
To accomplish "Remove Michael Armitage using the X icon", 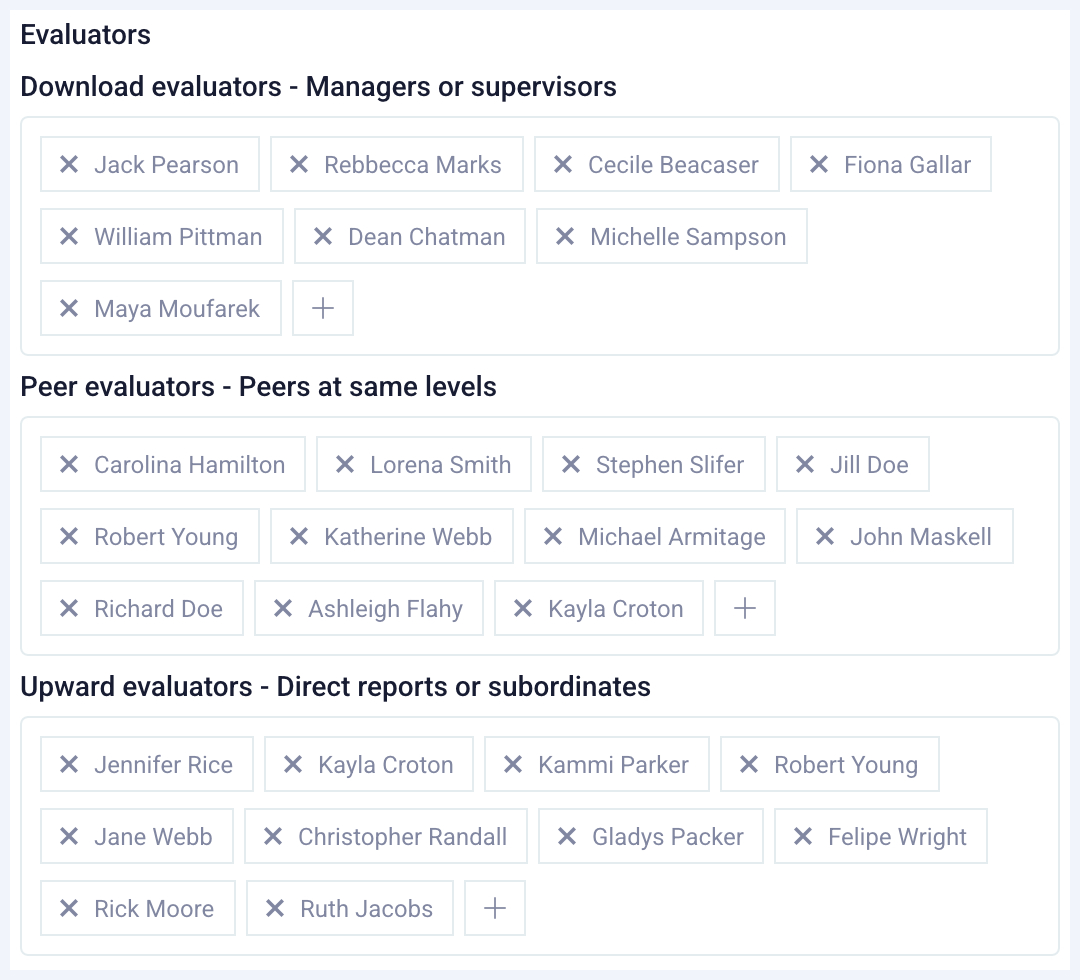I will click(x=553, y=536).
